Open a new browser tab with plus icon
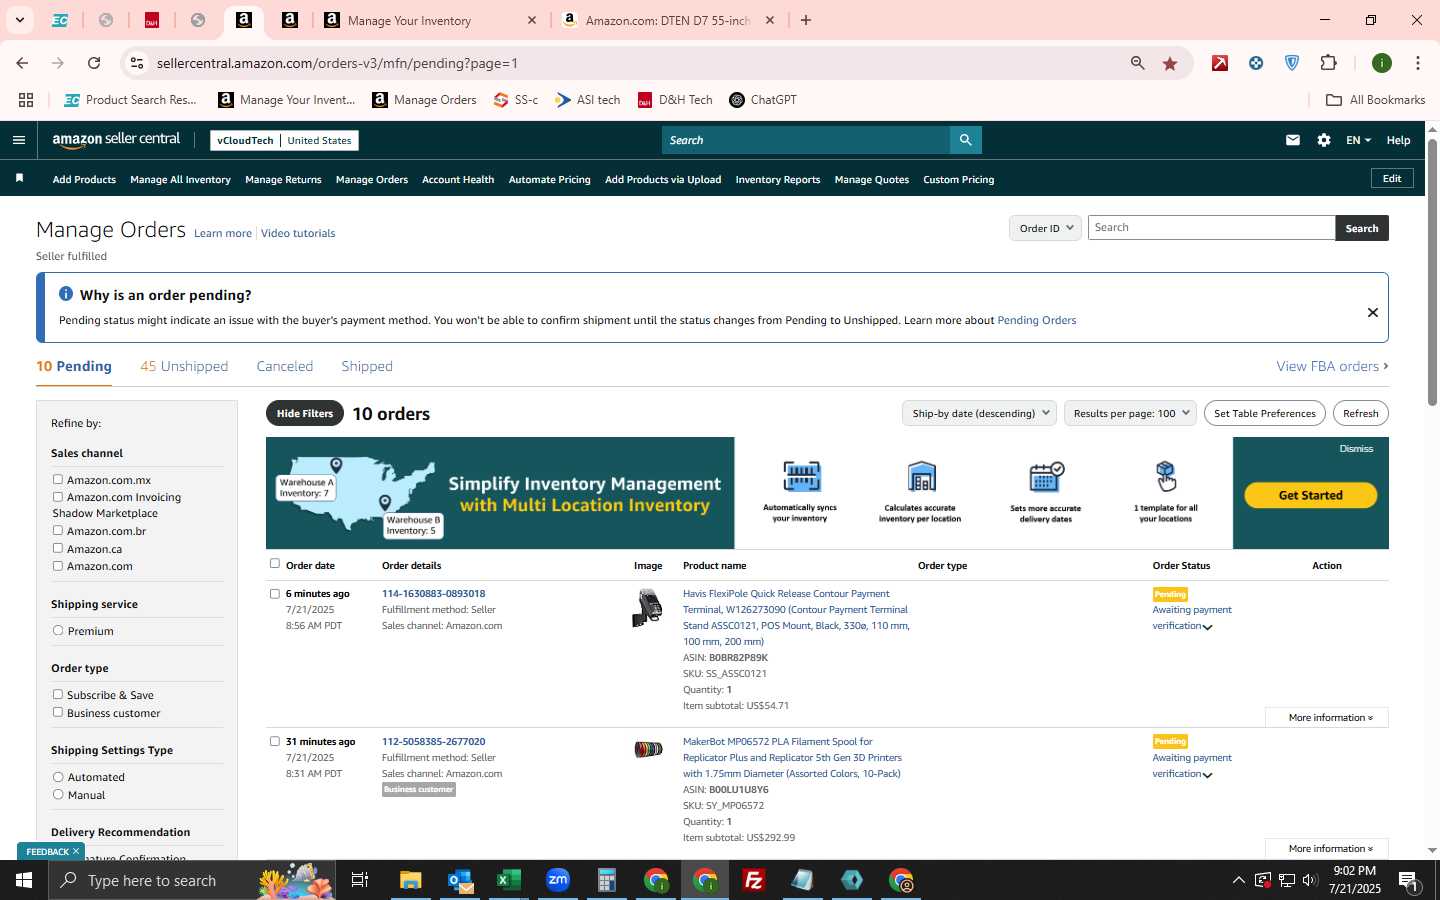This screenshot has width=1440, height=900. point(805,20)
